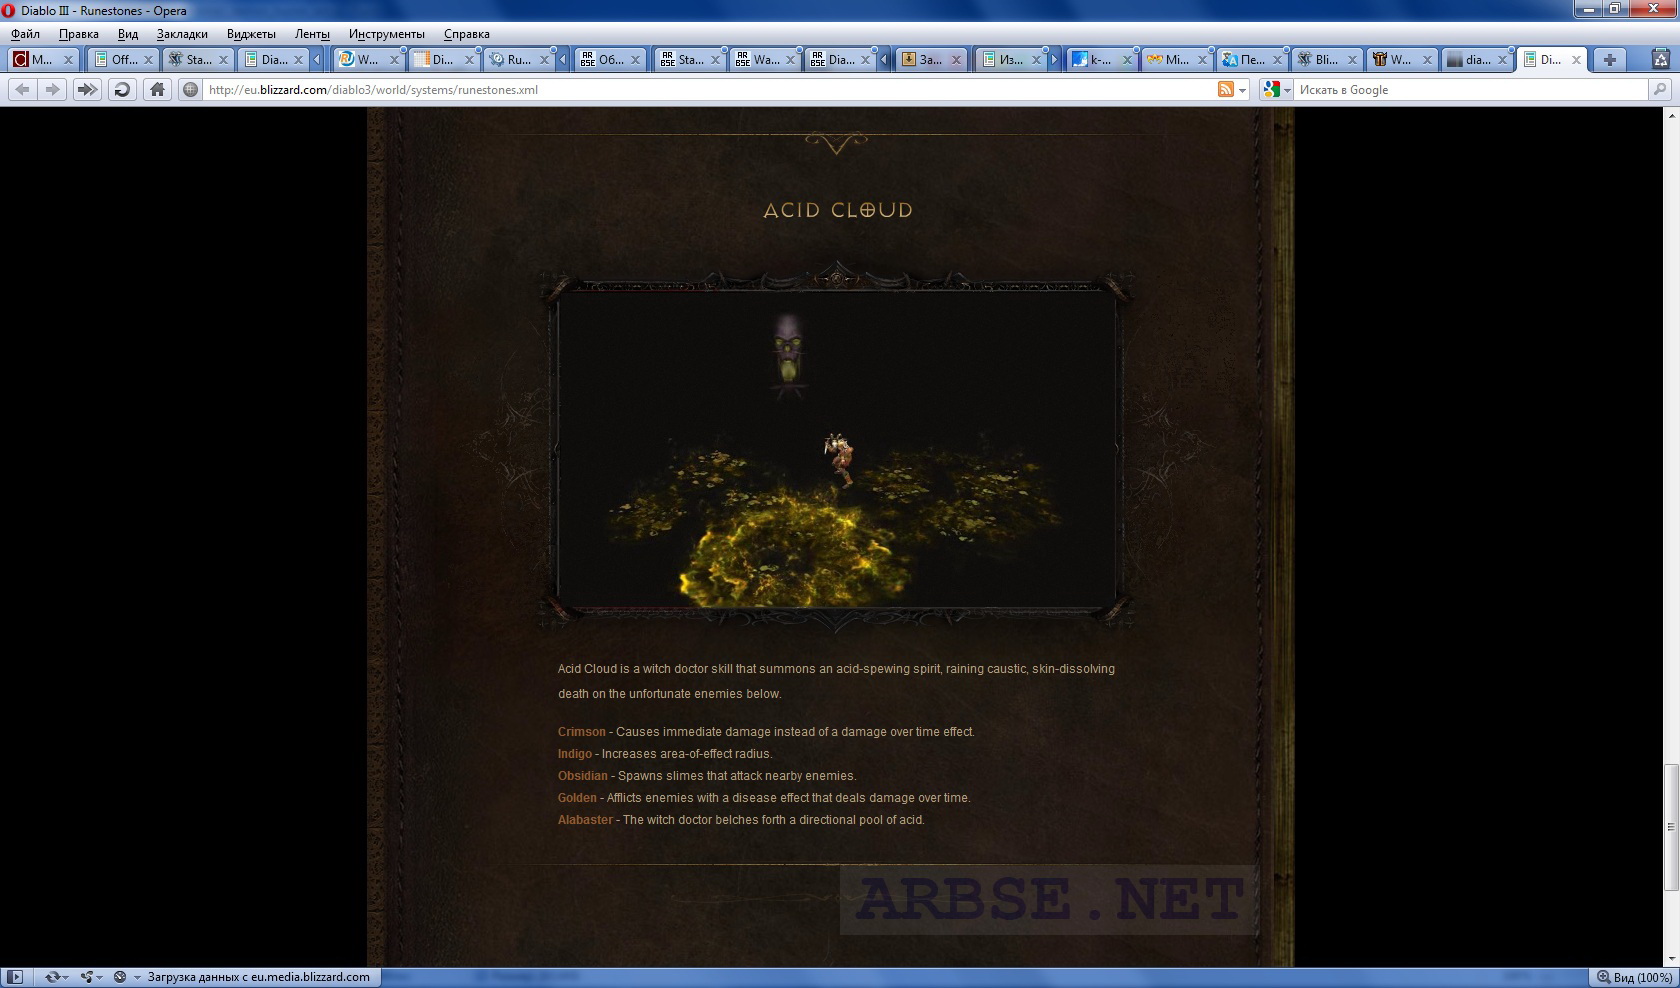Screen dimensions: 1680x988
Task: Click the URL address field
Action: [708, 90]
